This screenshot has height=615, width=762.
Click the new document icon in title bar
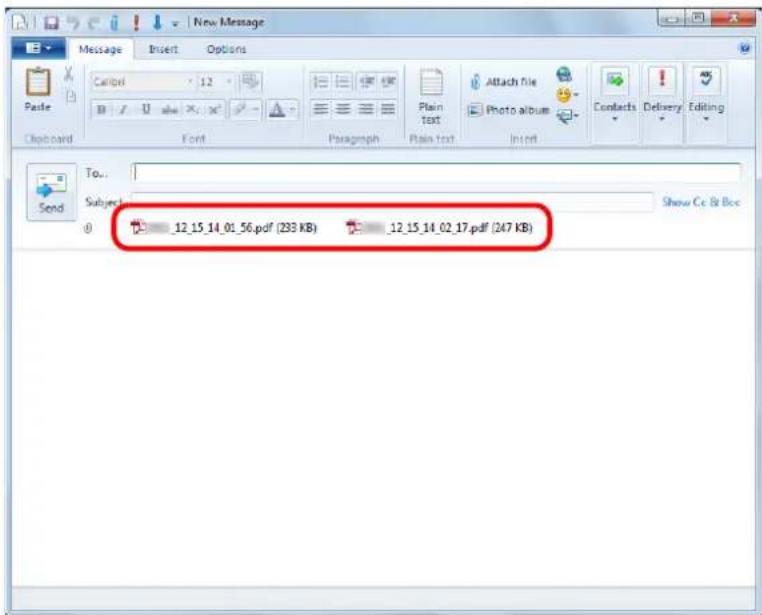click(19, 22)
